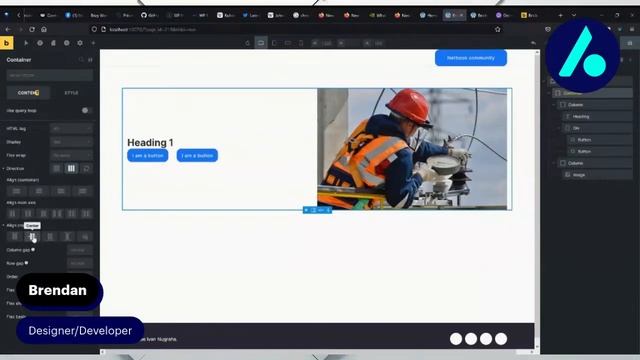Set align cross axis to stretch
This screenshot has width=640, height=360.
pyautogui.click(x=67, y=236)
